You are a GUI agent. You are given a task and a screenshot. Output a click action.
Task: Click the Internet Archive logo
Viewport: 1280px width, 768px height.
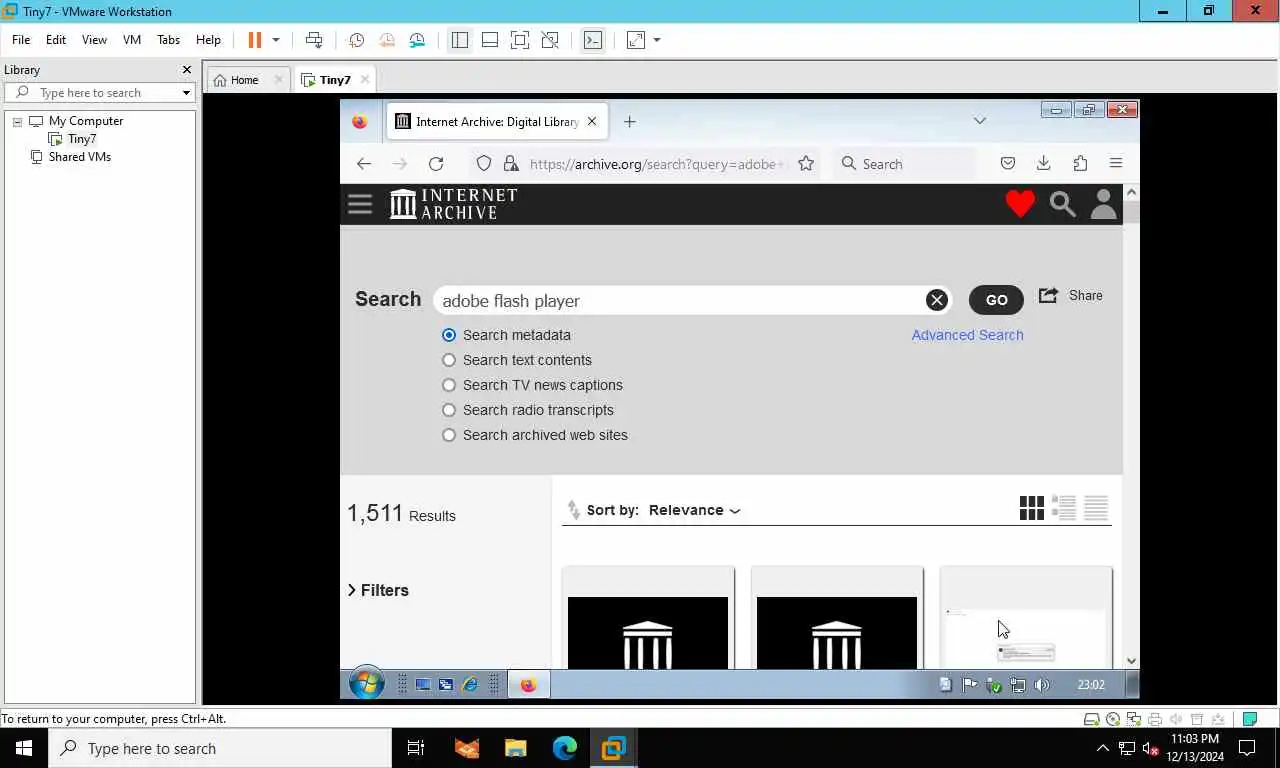pos(454,204)
